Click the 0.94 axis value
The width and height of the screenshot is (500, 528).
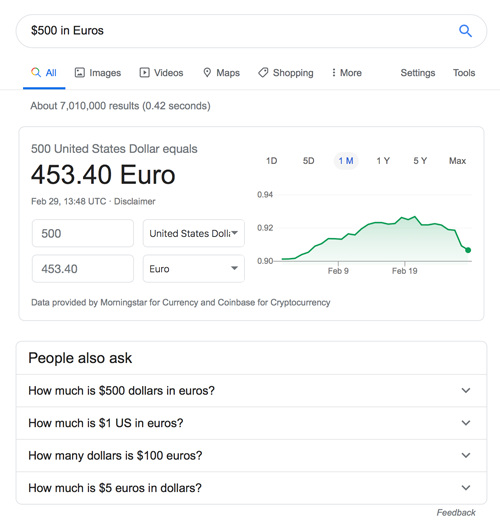(x=265, y=195)
